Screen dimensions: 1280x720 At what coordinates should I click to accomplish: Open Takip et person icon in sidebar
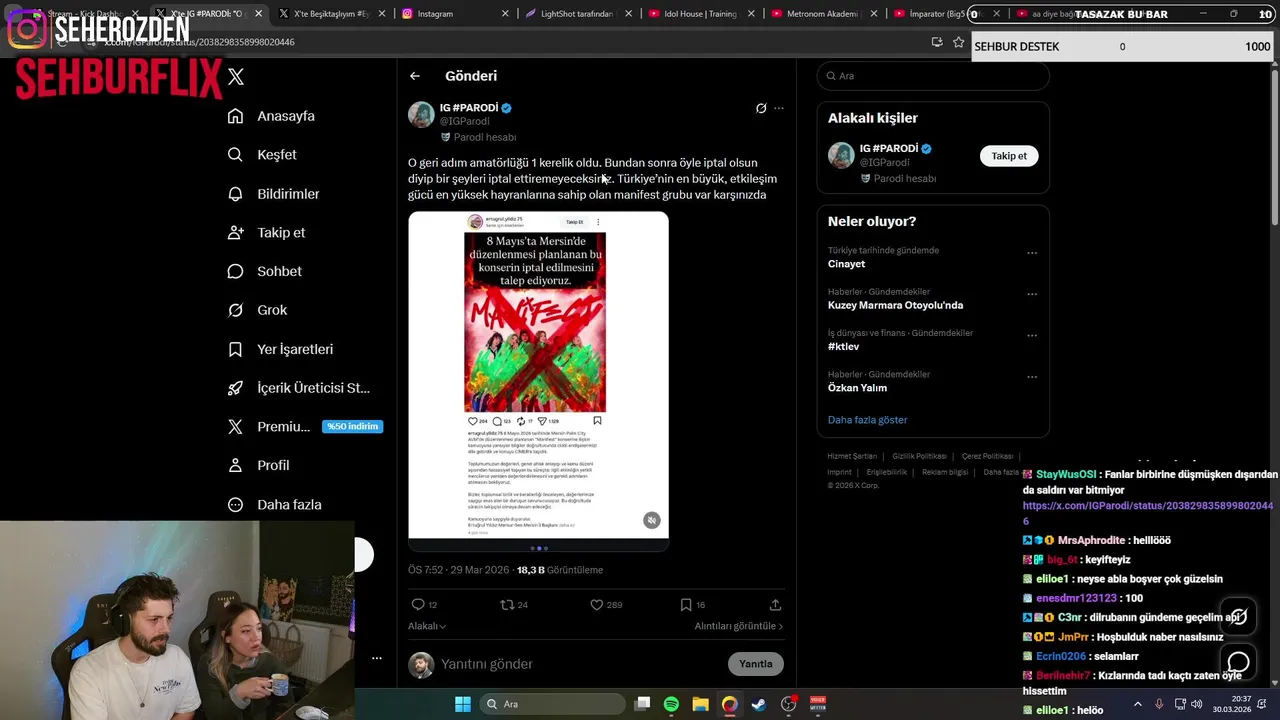[235, 232]
